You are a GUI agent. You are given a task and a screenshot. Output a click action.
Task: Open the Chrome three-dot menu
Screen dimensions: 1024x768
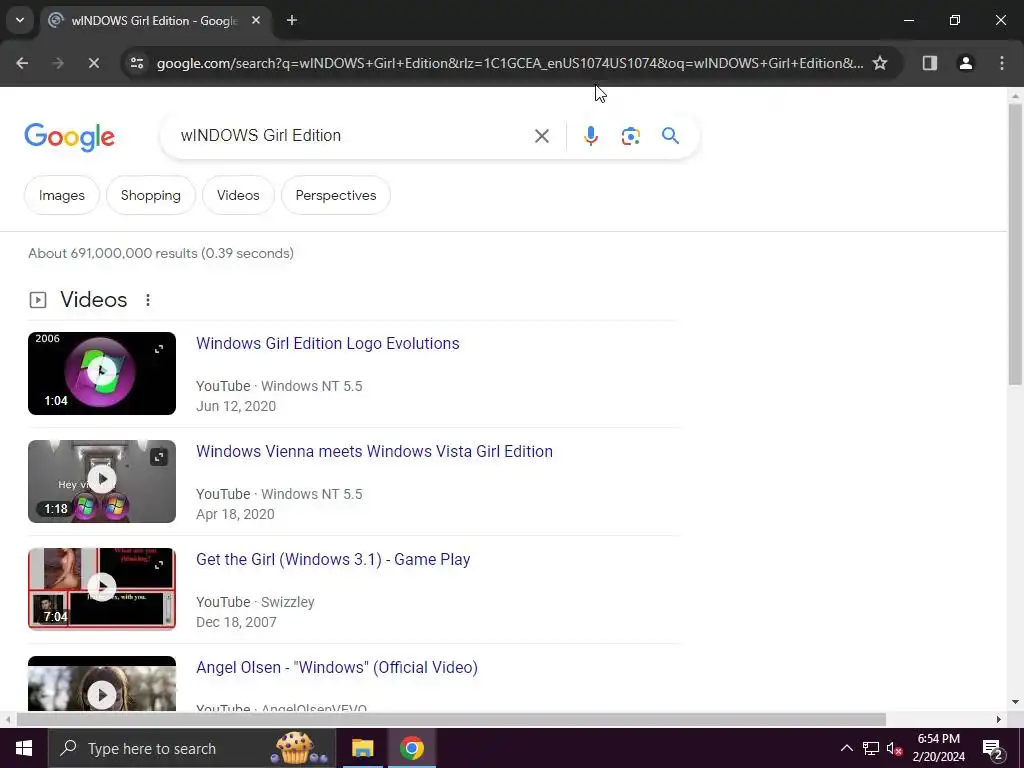[1002, 63]
